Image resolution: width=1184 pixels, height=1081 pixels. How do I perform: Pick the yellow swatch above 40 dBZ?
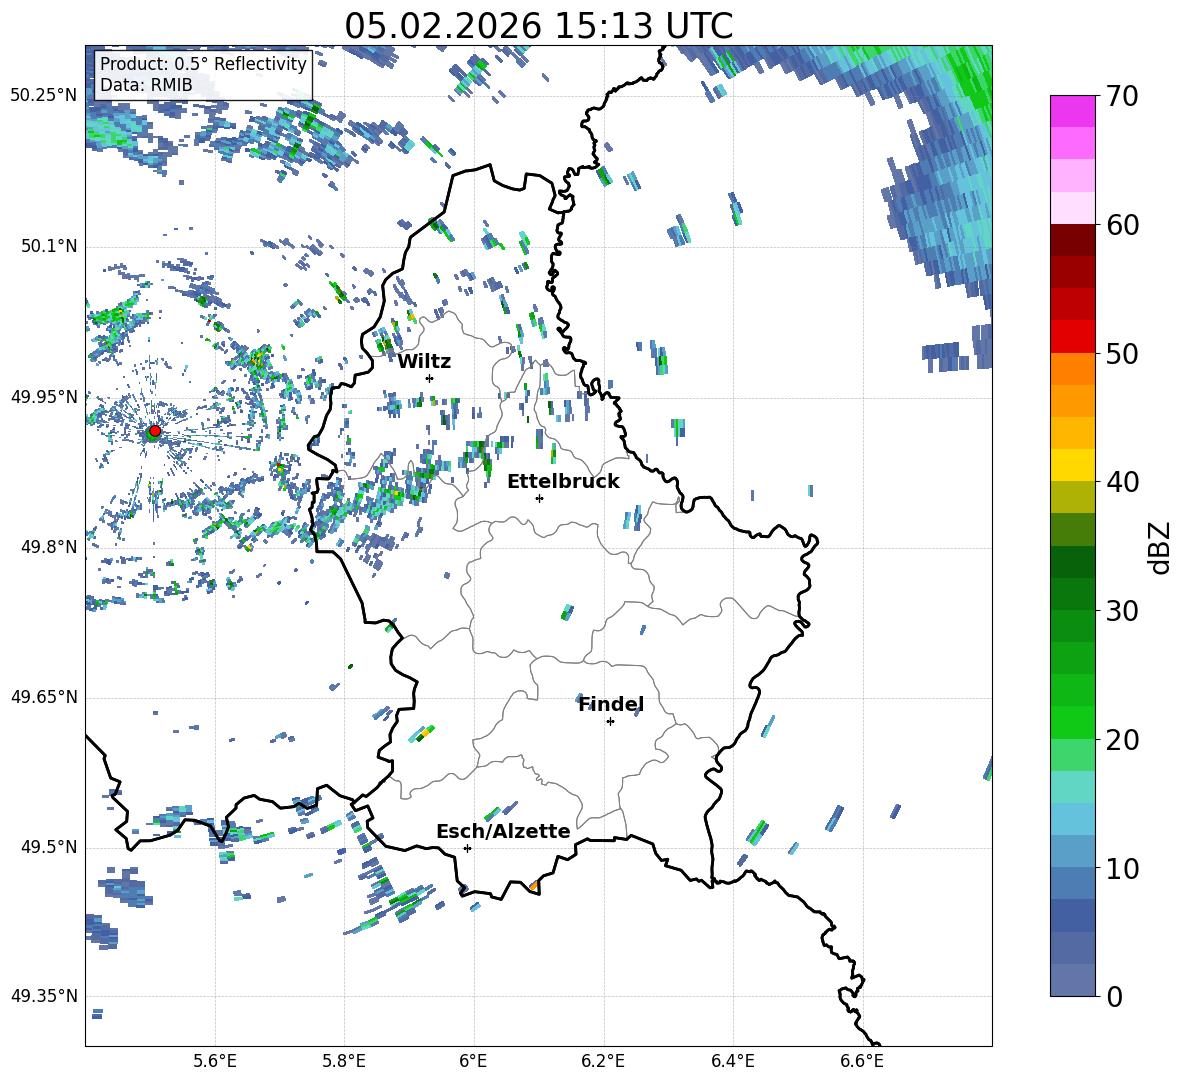(x=1073, y=465)
